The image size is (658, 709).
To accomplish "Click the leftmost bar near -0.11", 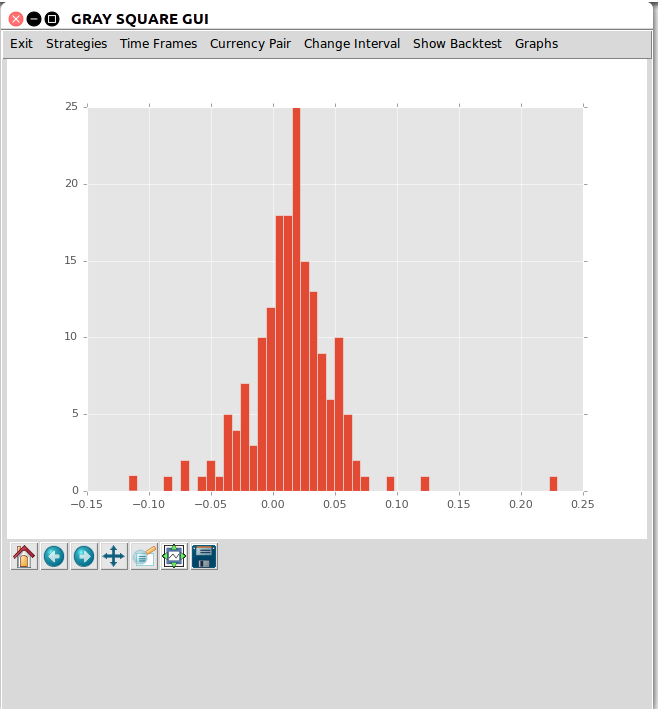I will click(x=133, y=483).
